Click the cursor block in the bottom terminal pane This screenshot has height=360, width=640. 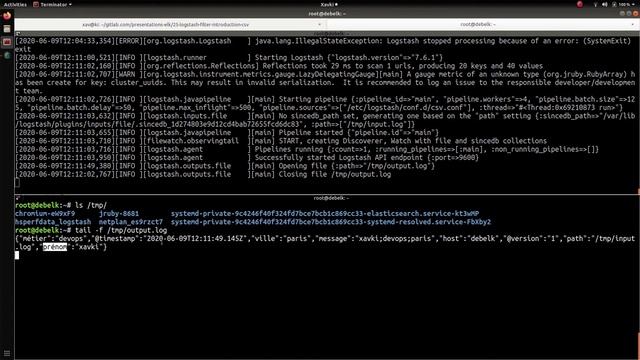[x=17, y=255]
